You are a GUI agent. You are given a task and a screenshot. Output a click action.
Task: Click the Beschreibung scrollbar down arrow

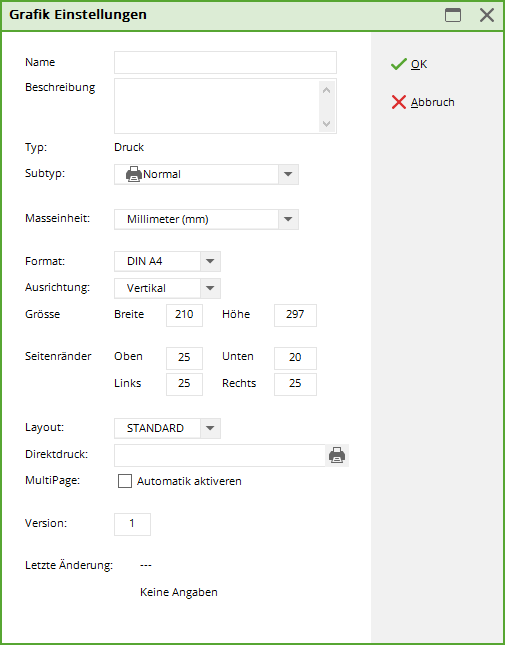pos(327,124)
